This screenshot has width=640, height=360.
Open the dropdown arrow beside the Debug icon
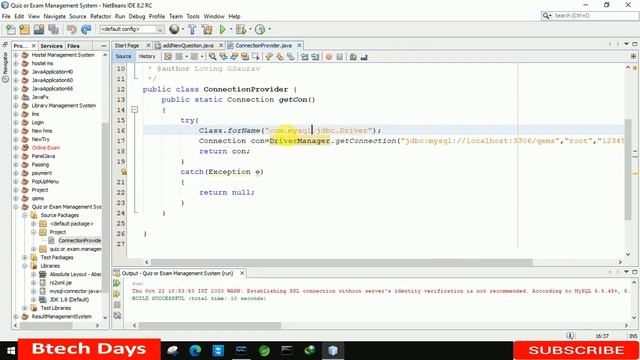click(250, 29)
